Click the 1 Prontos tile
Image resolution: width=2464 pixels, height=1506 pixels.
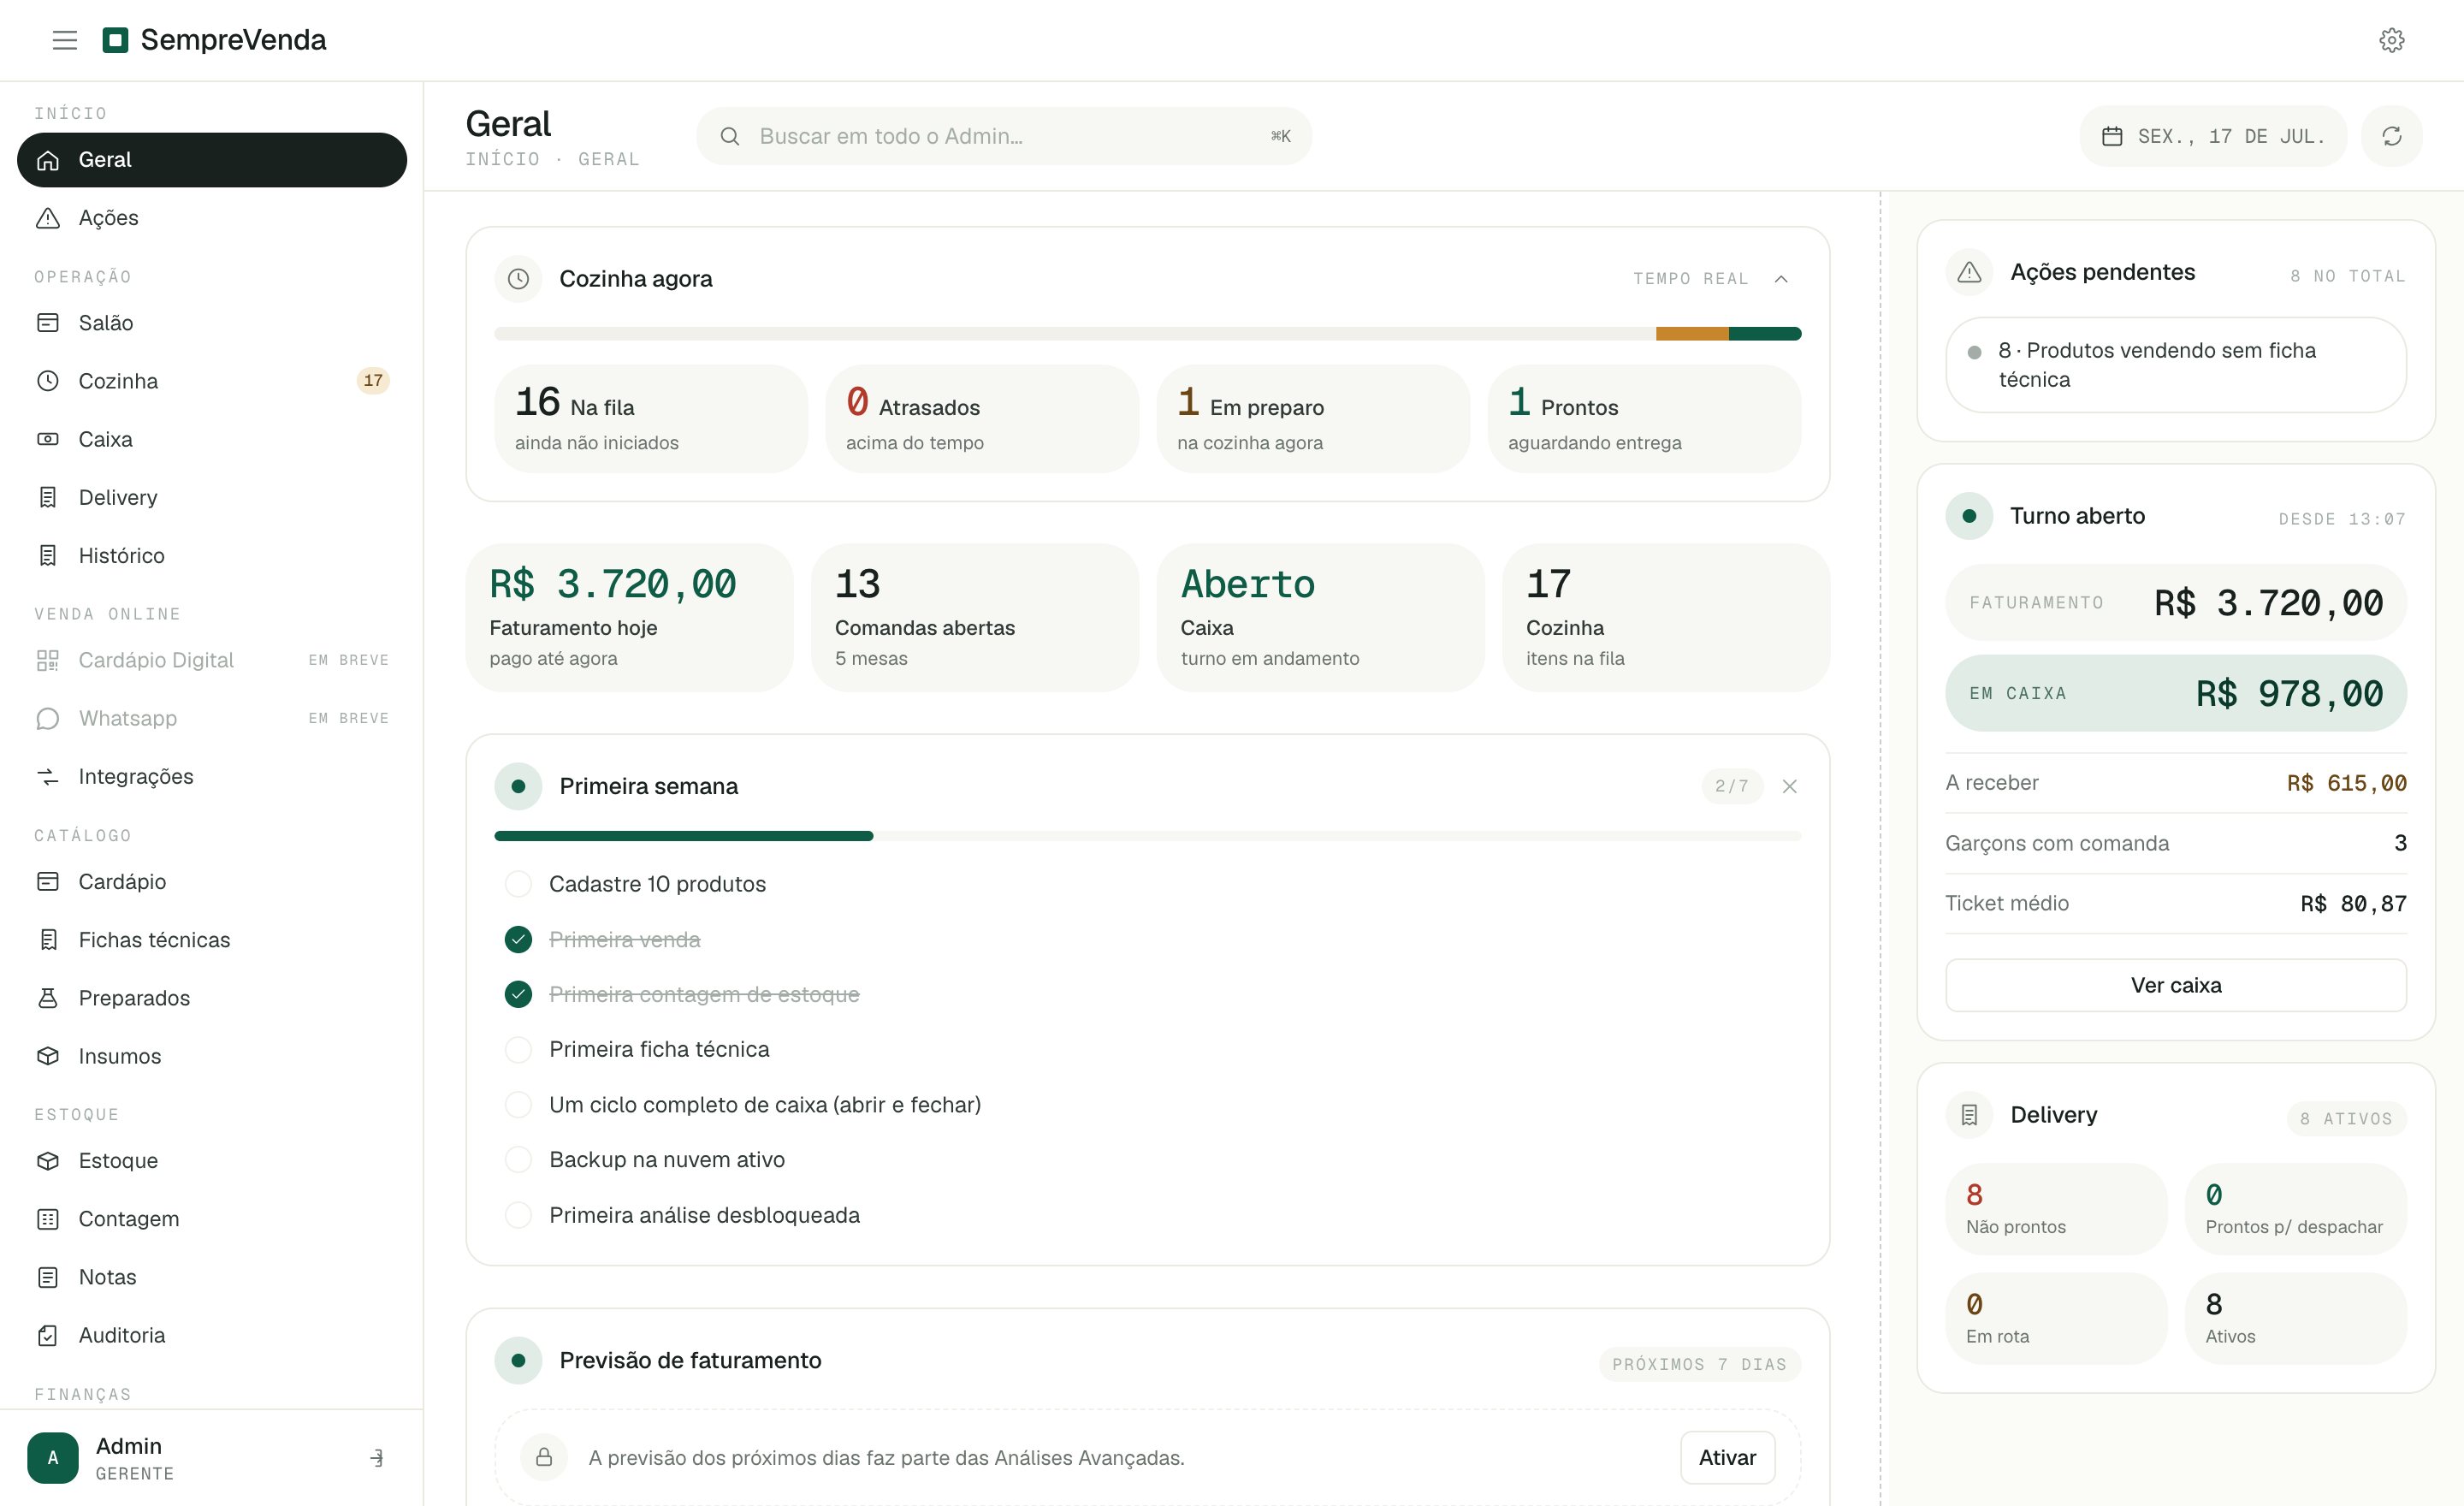pos(1644,419)
